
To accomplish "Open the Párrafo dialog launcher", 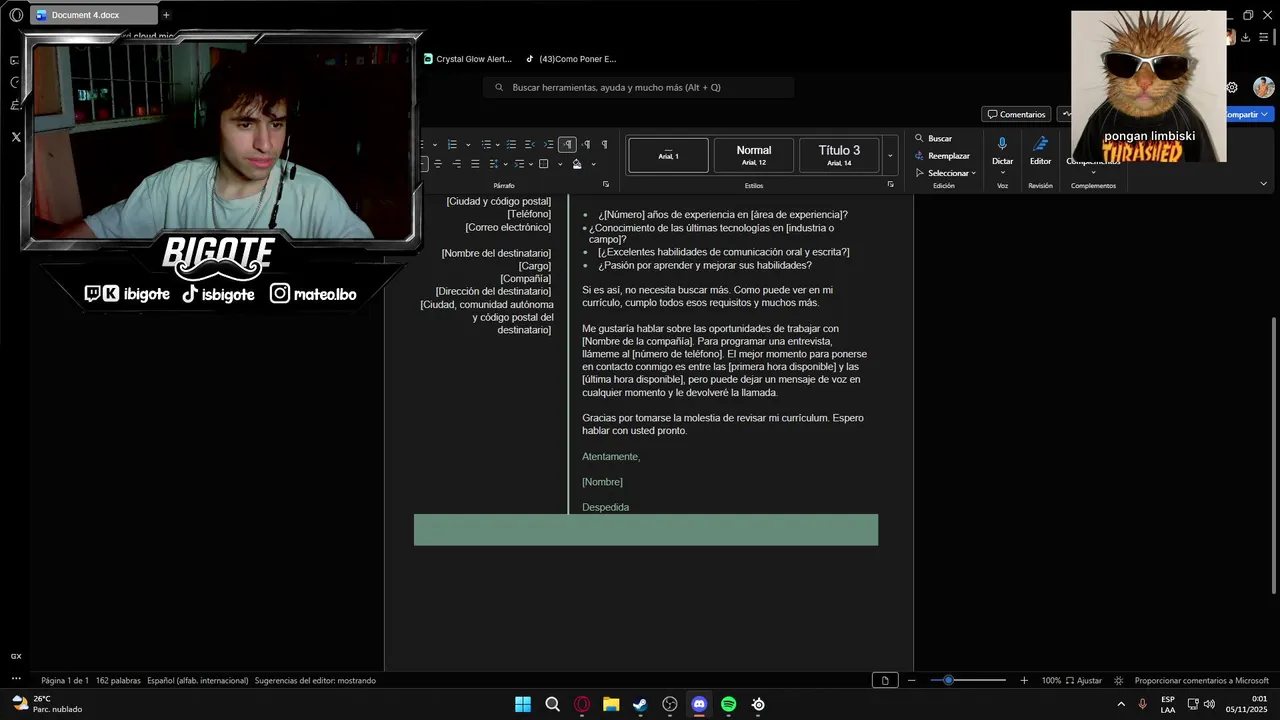I will tap(606, 184).
